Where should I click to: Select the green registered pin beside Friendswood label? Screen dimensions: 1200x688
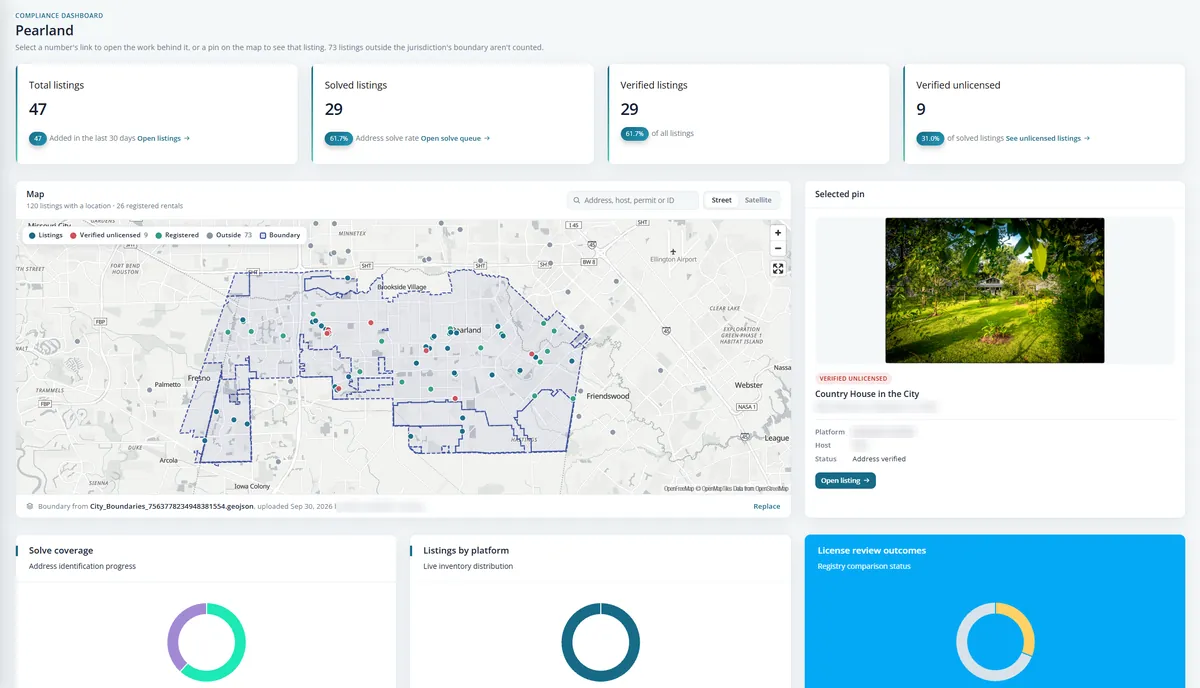click(x=573, y=398)
